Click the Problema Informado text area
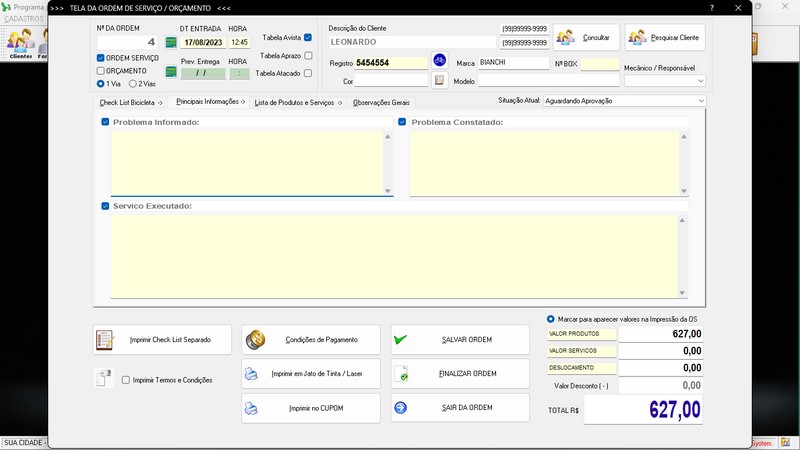Image resolution: width=800 pixels, height=450 pixels. [247, 163]
